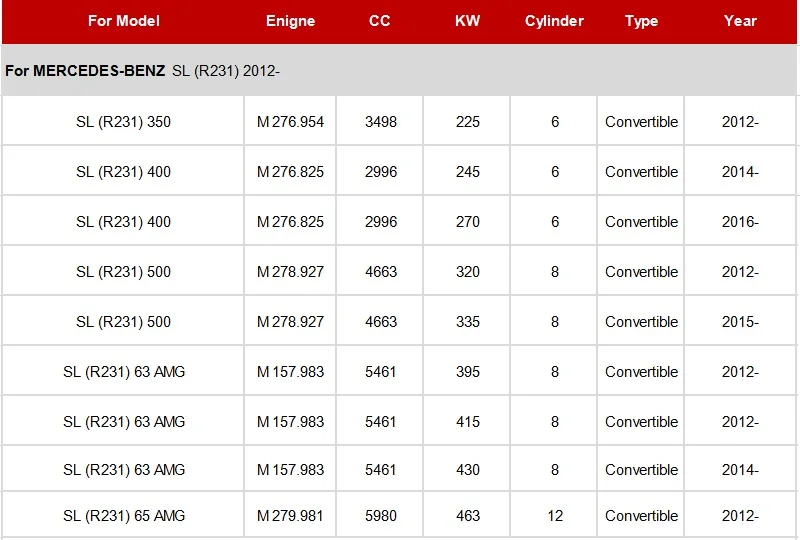Screen dimensions: 800x540
Task: Select engine cell 'M 279.981'
Action: pos(290,516)
